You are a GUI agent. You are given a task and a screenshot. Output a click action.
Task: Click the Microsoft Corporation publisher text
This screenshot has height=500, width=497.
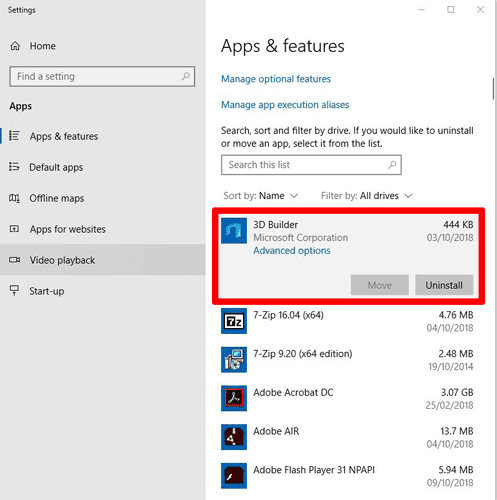[301, 238]
